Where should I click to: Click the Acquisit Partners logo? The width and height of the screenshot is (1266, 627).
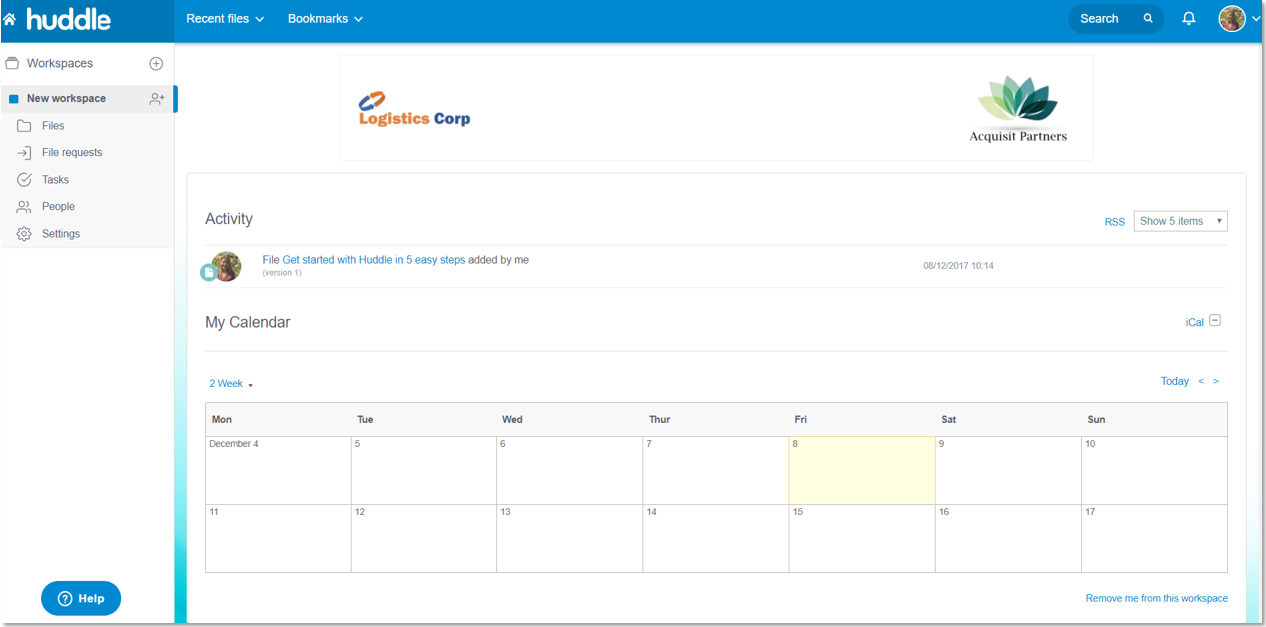click(1018, 110)
